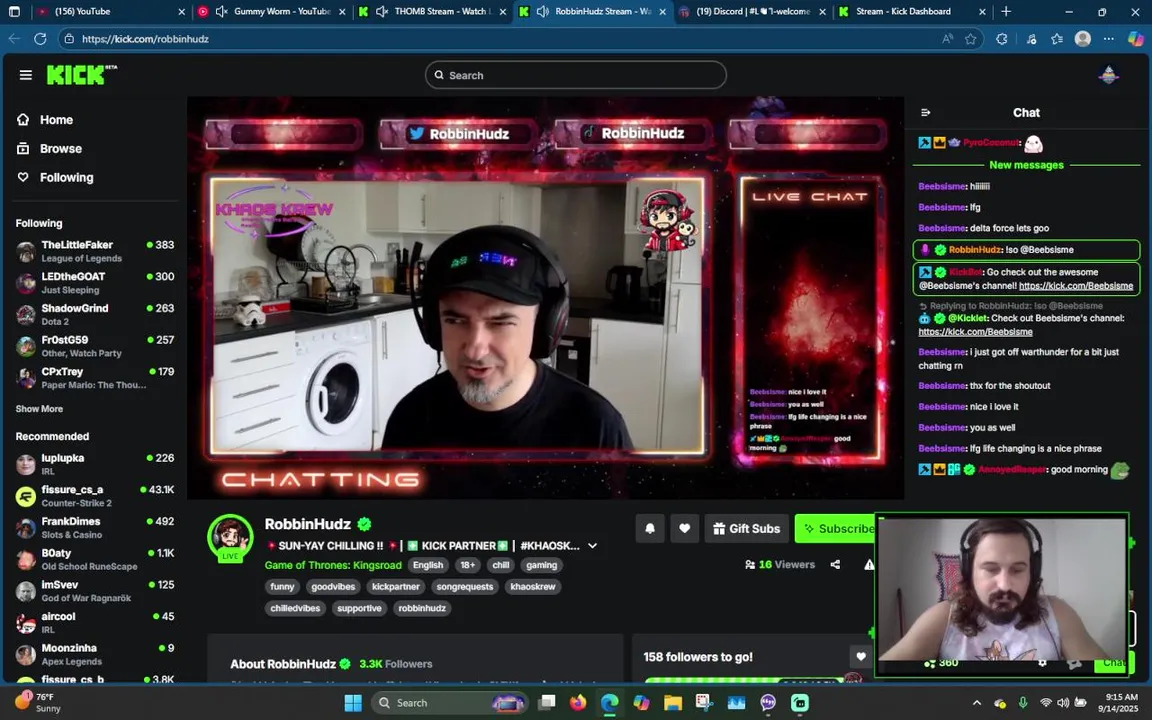Screen dimensions: 1152x720
Task: Collapse the chat panel with arrow icon
Action: tap(926, 112)
